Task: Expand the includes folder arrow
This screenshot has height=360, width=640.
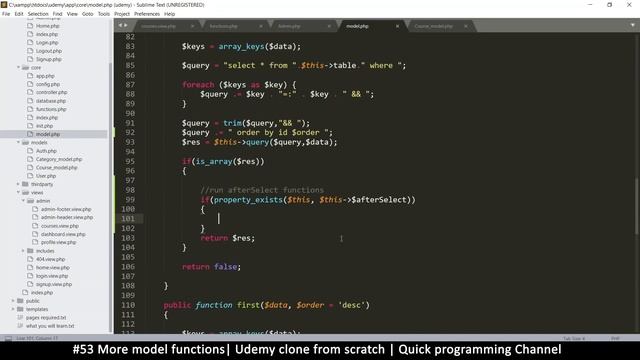Action: click(x=23, y=251)
